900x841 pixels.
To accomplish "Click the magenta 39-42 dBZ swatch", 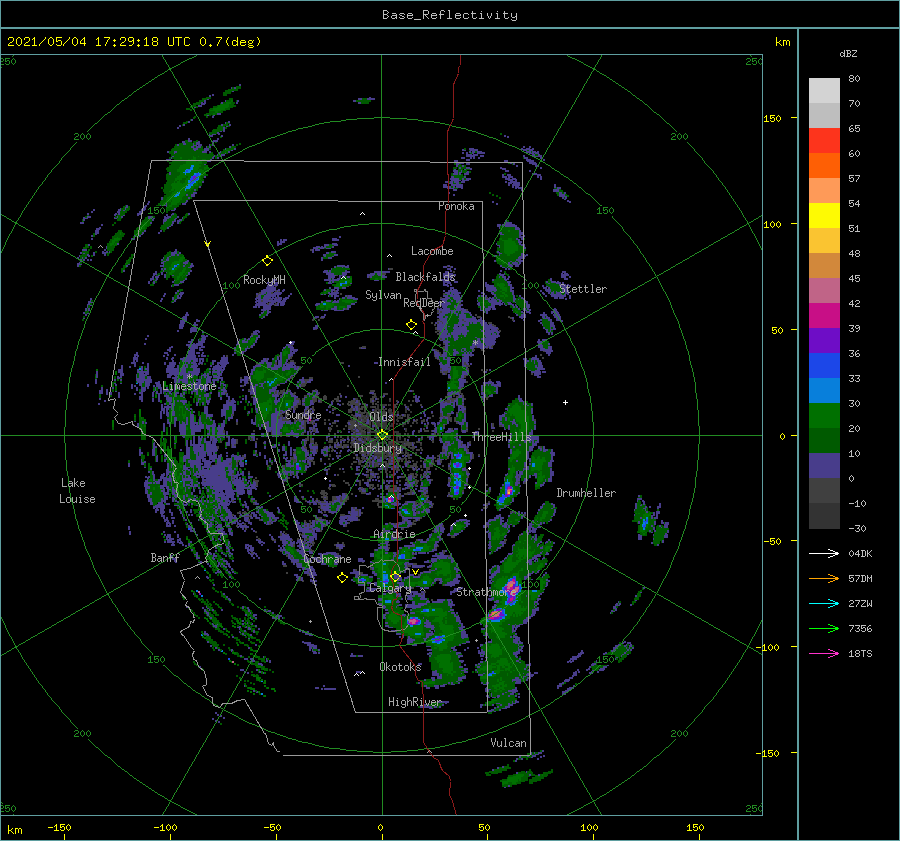I will coord(824,316).
